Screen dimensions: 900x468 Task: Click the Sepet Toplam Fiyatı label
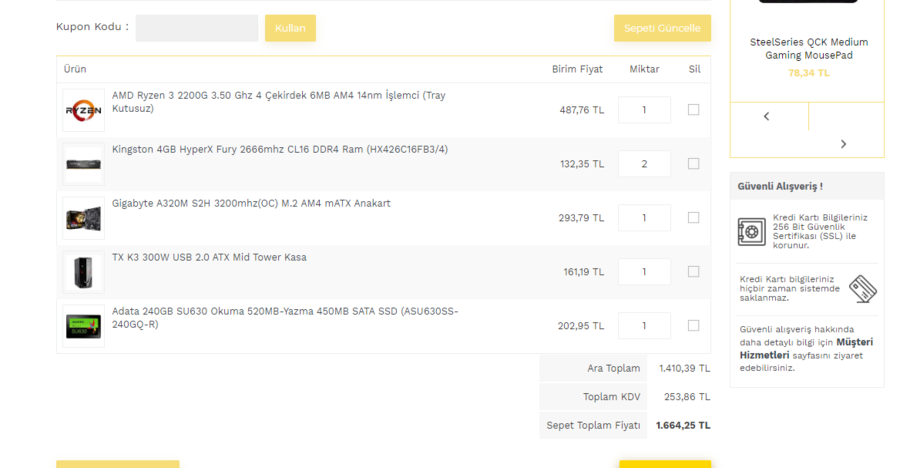(x=593, y=426)
